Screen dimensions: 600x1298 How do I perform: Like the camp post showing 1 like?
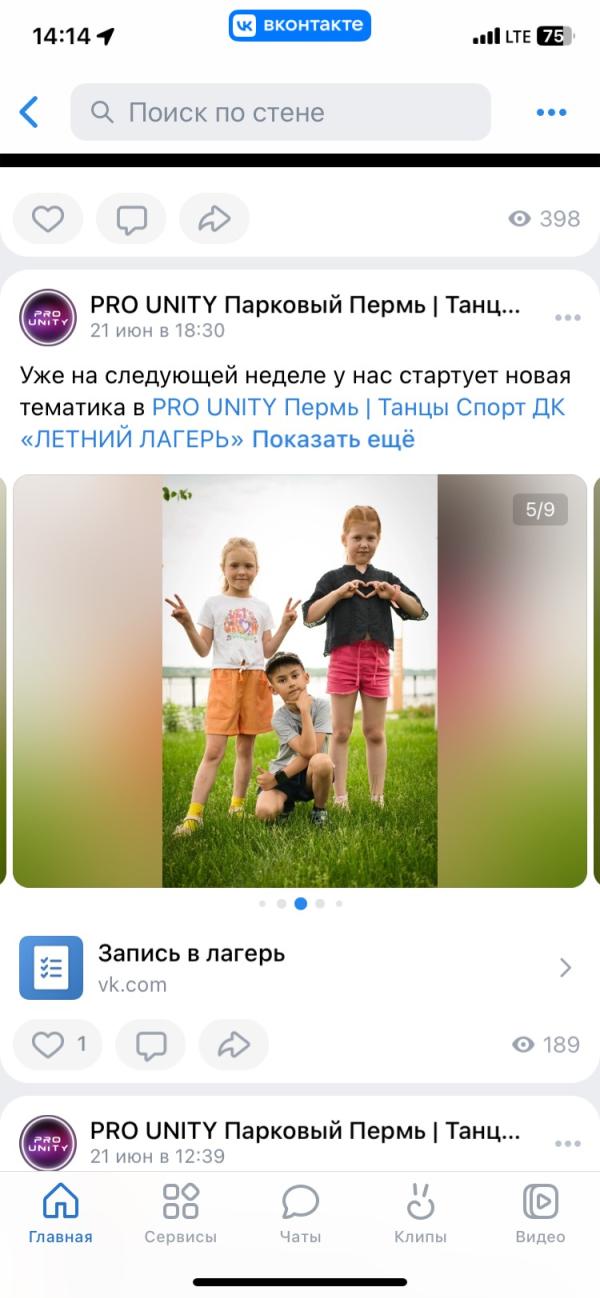(59, 1045)
